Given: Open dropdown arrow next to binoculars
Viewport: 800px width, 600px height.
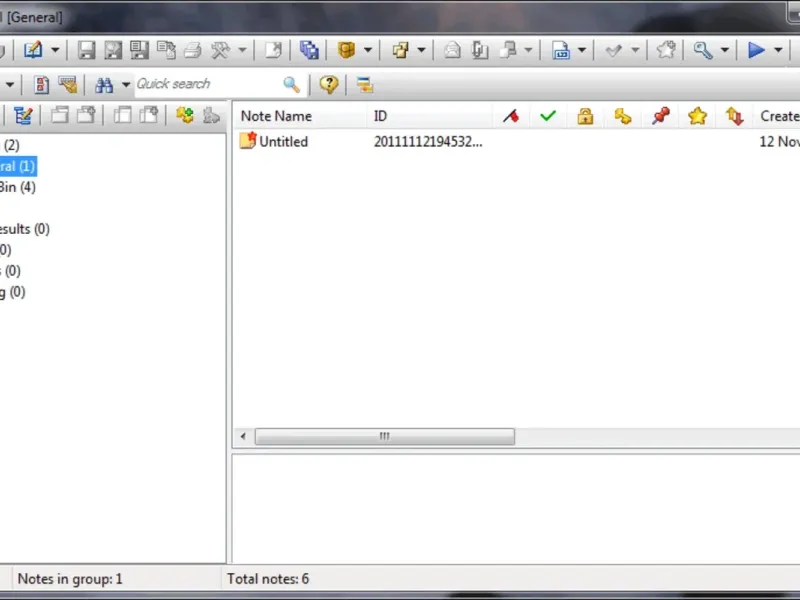Looking at the screenshot, I should coord(126,85).
